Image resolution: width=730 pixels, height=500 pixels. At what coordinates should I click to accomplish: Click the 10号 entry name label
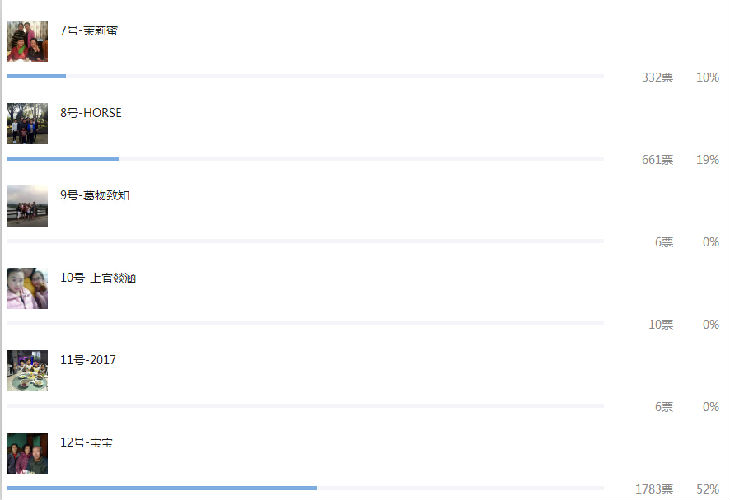[98, 278]
